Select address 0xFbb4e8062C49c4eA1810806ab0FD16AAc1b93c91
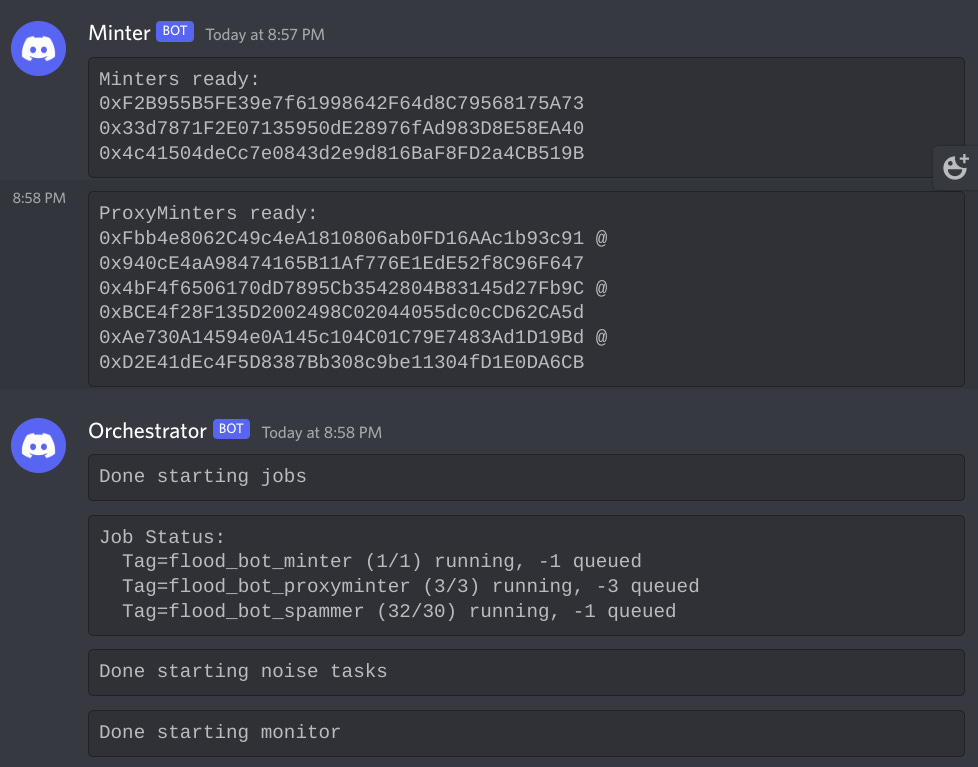 [x=341, y=238]
